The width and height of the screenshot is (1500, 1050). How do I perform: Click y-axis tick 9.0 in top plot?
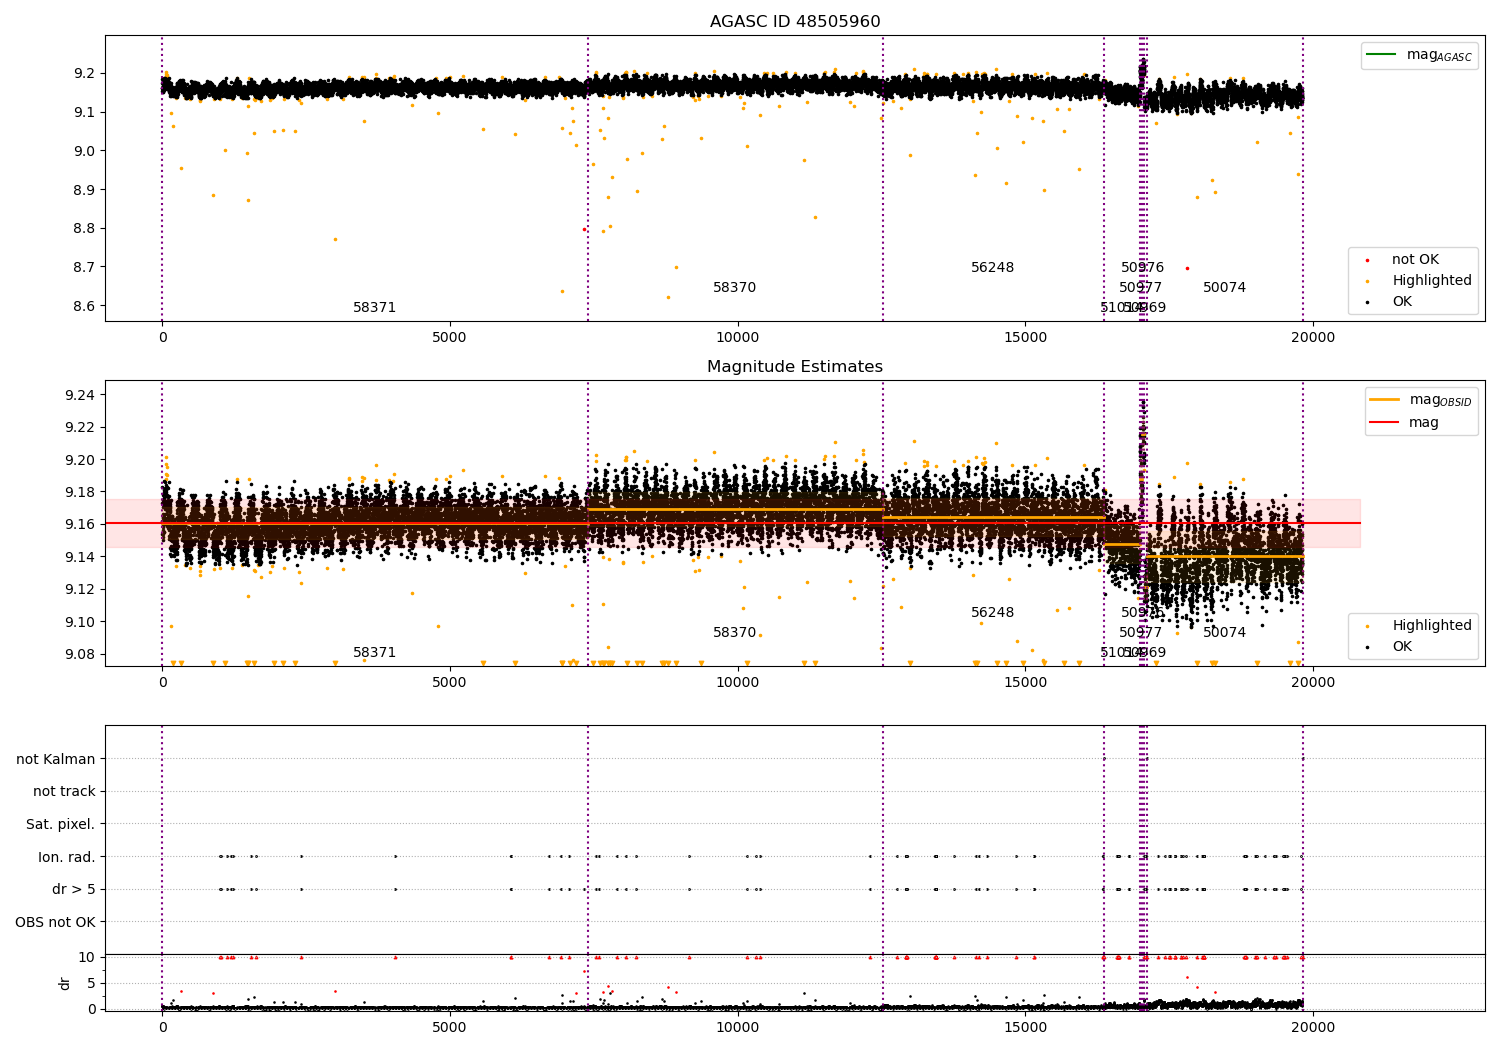click(84, 151)
